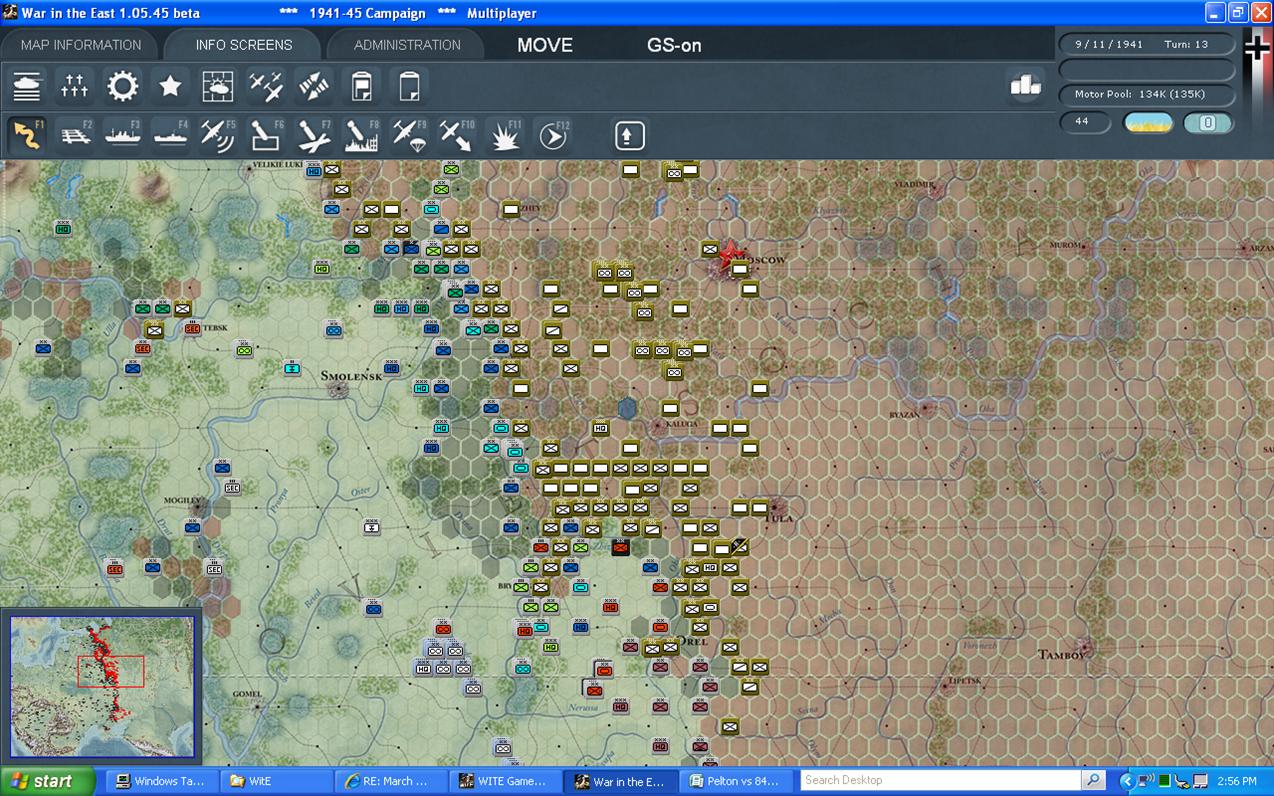Click the F12 end turn icon
Image resolution: width=1274 pixels, height=796 pixels.
pos(553,135)
